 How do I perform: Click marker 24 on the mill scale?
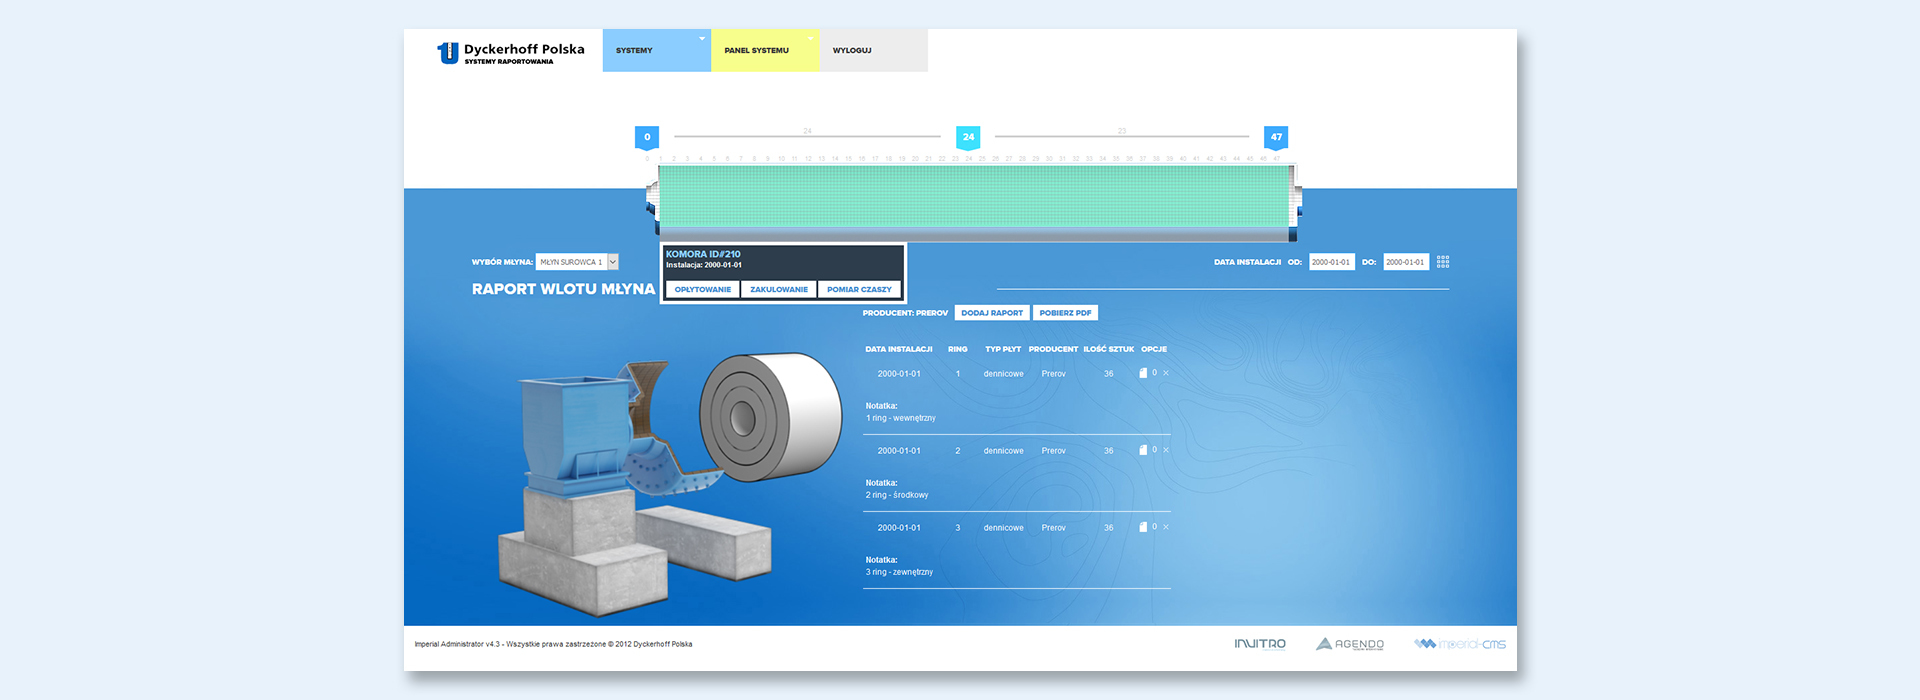click(x=968, y=138)
